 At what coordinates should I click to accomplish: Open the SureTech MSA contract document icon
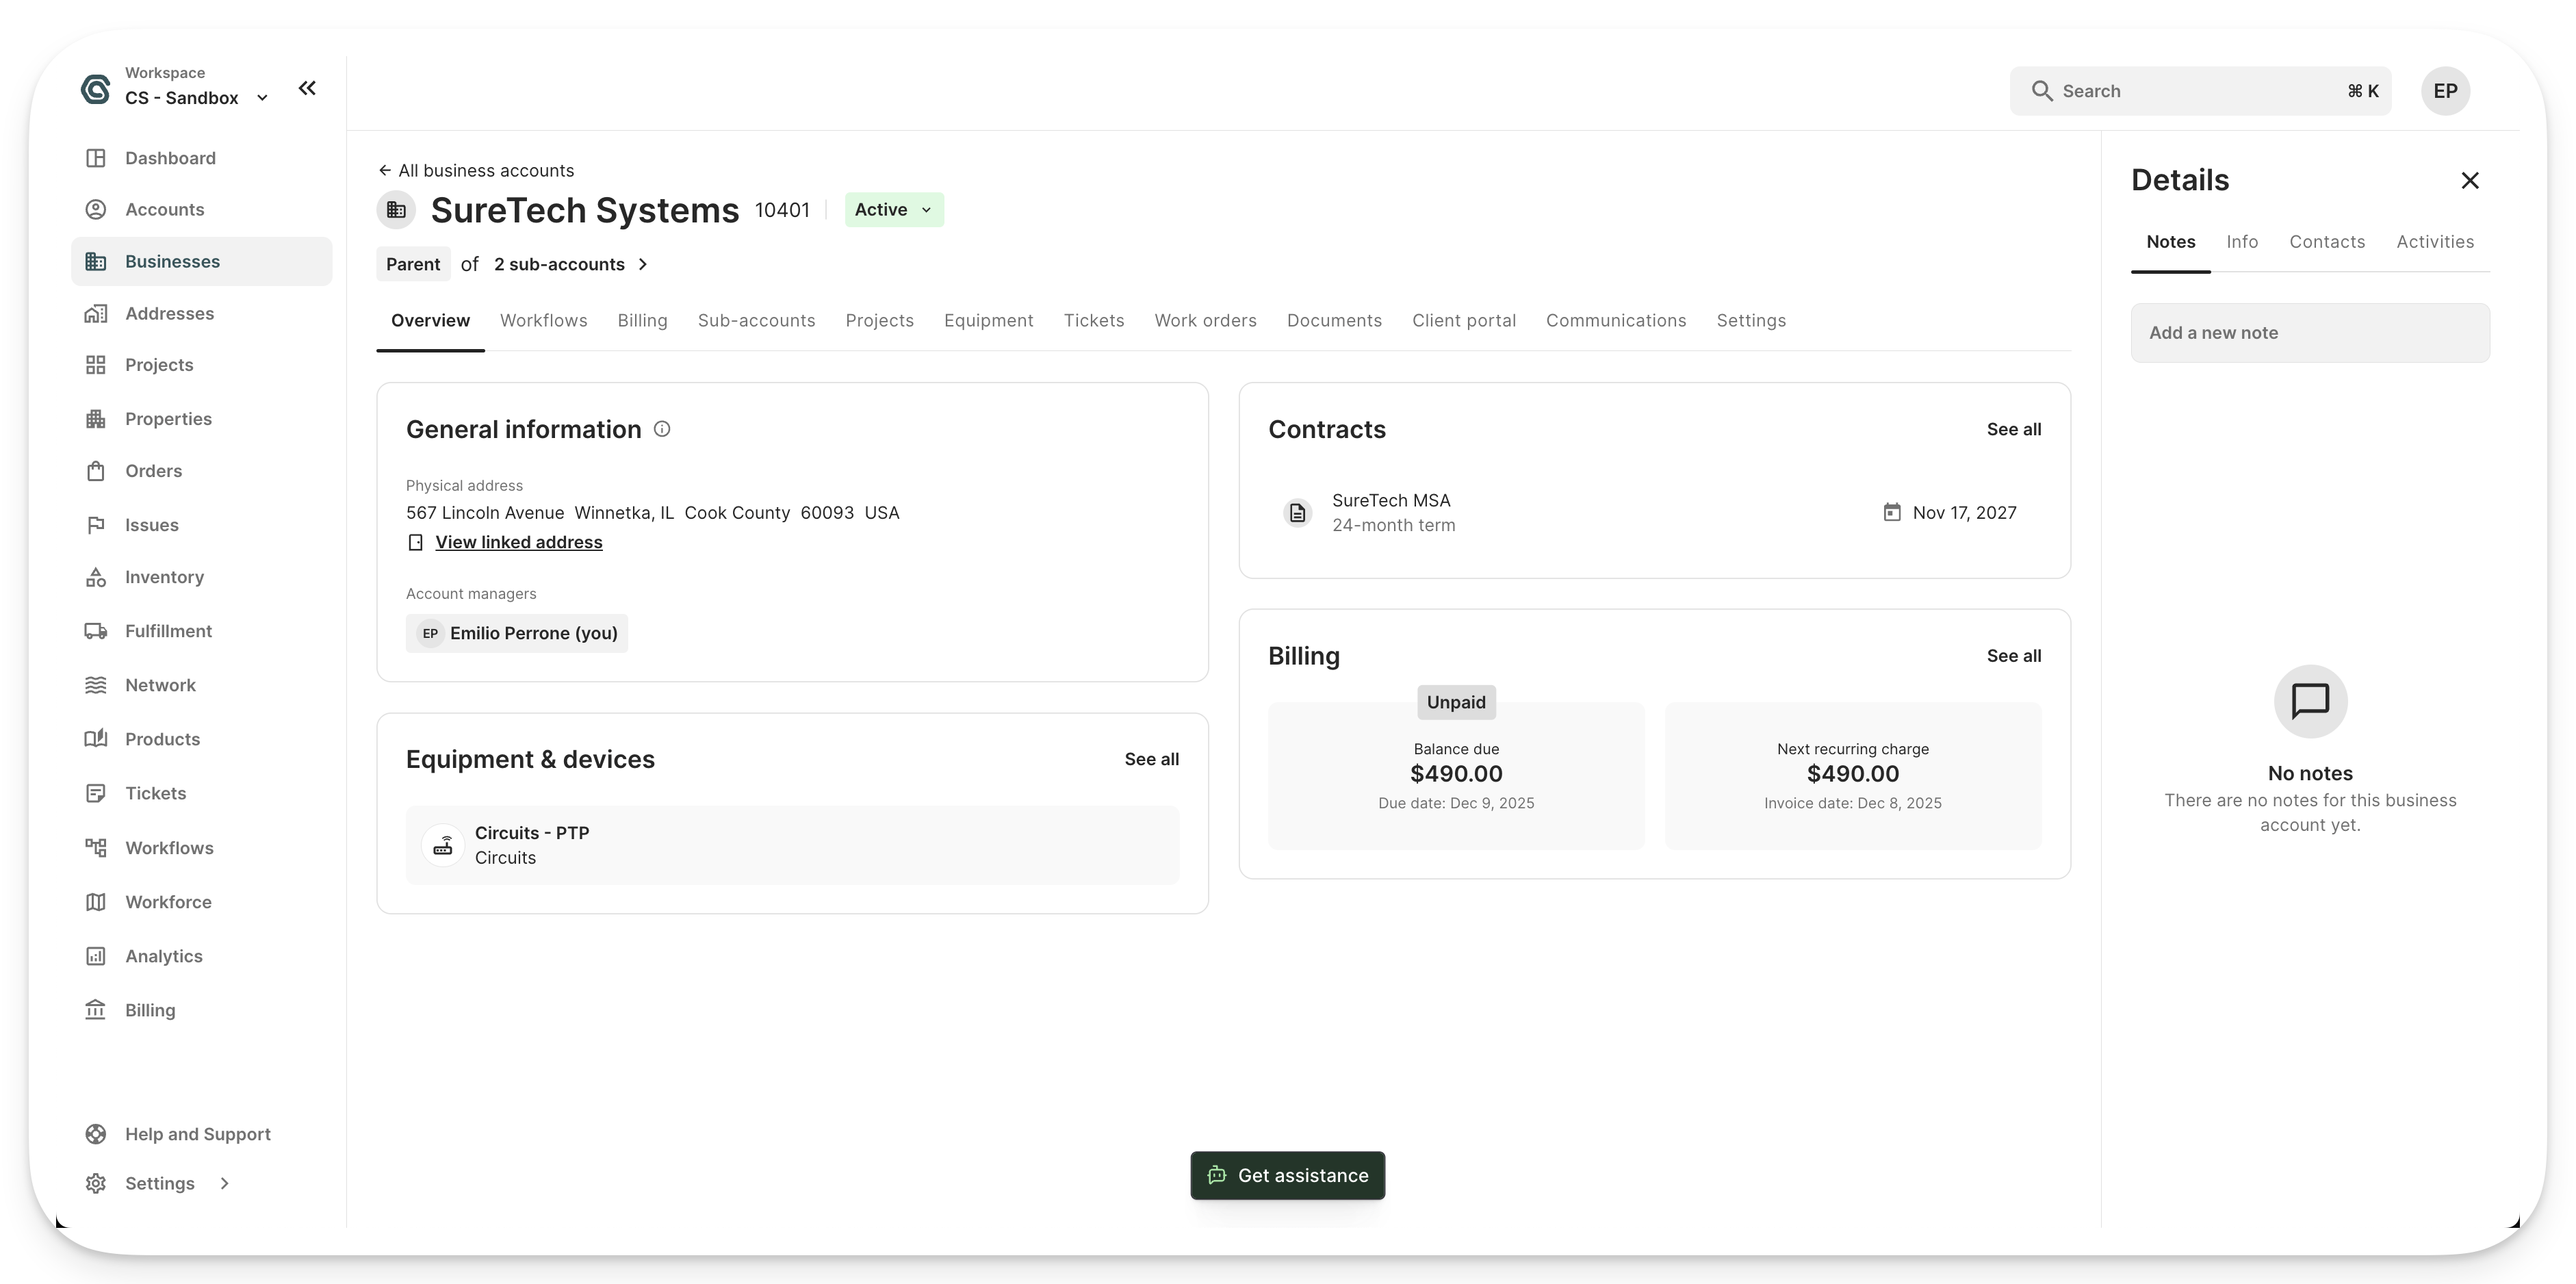1297,513
